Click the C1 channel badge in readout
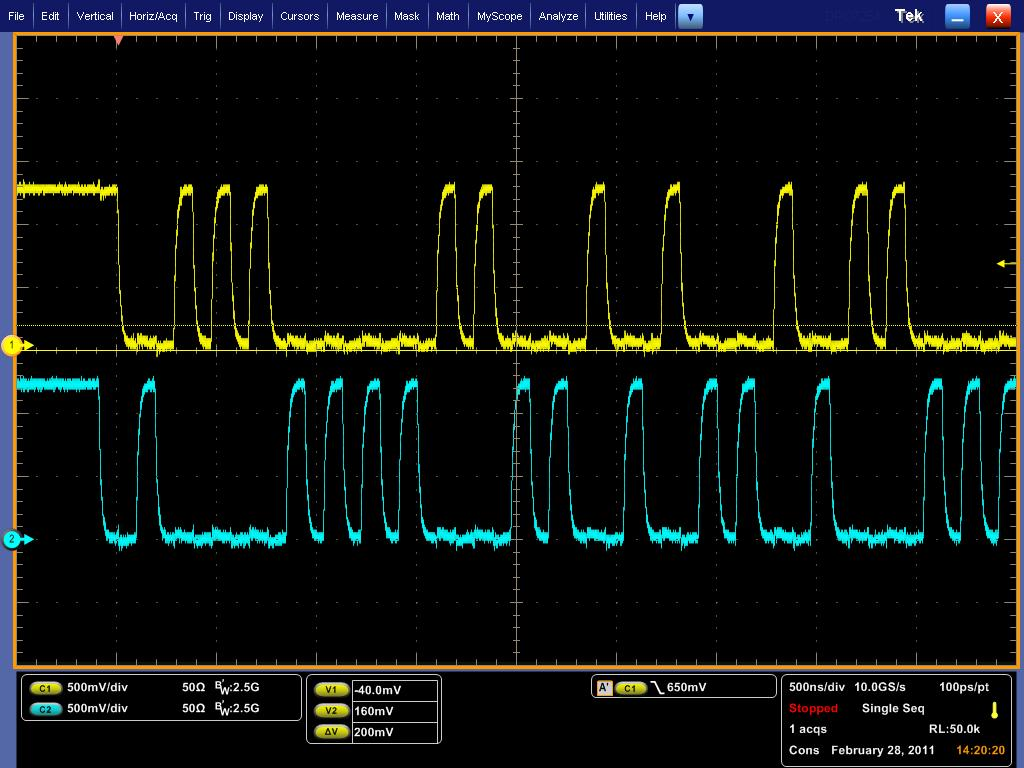Viewport: 1024px width, 768px height. click(x=45, y=688)
